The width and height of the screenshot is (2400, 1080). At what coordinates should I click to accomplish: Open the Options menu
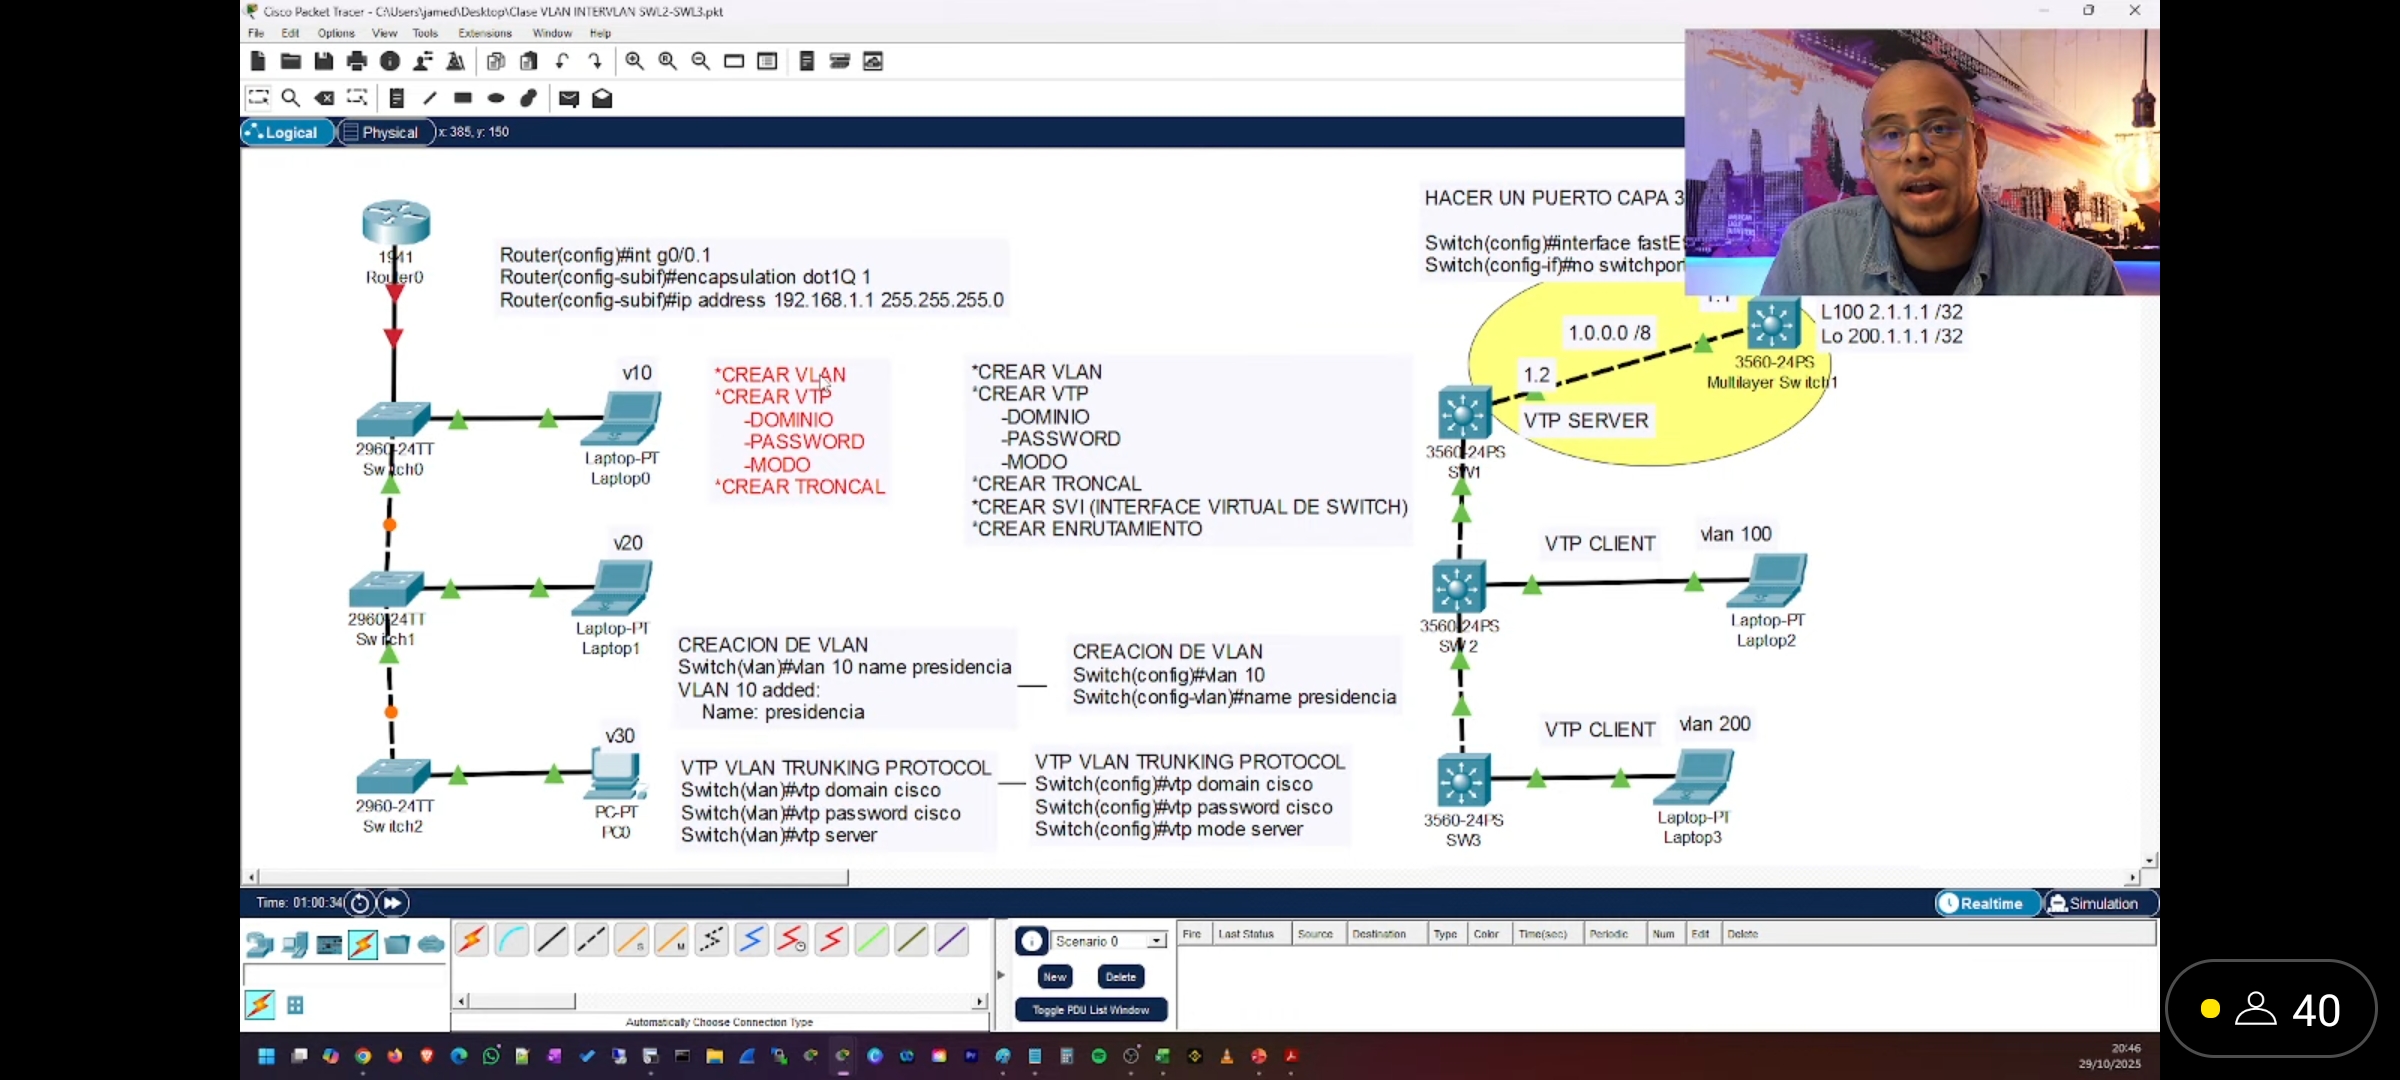click(336, 33)
